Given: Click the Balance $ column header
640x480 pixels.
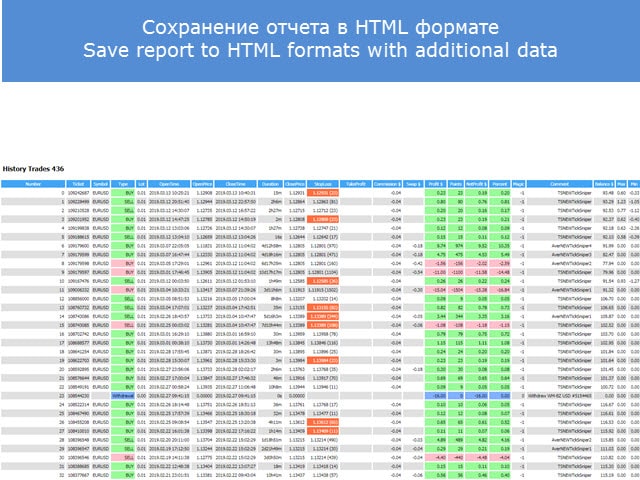Looking at the screenshot, I should point(604,185).
